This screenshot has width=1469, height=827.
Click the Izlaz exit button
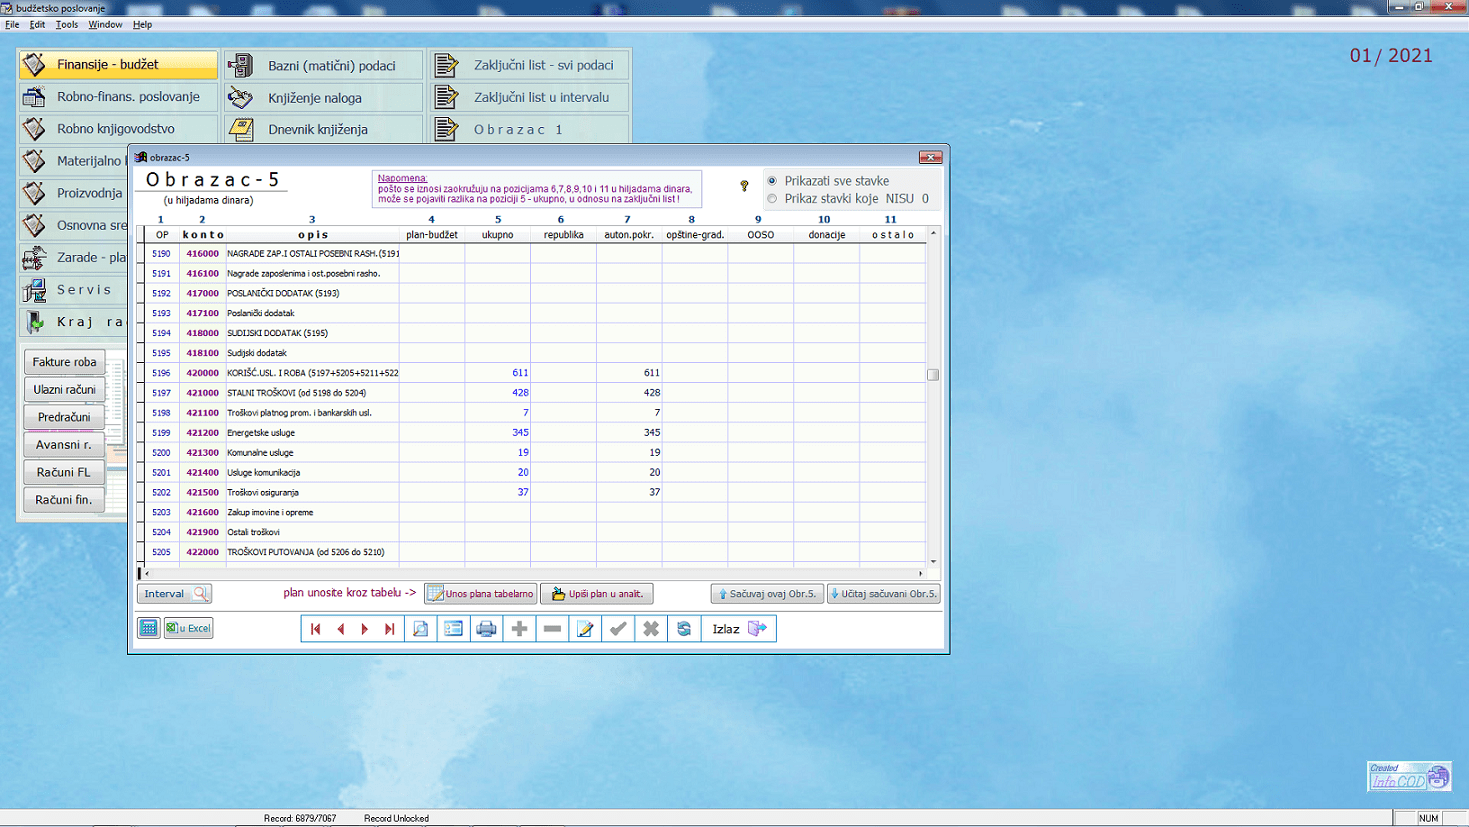click(x=738, y=629)
